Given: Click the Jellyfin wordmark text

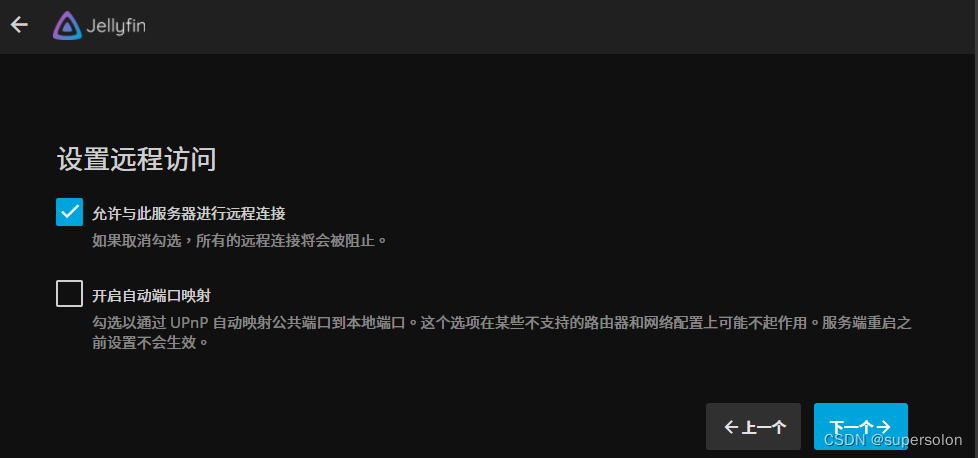Looking at the screenshot, I should (x=115, y=27).
